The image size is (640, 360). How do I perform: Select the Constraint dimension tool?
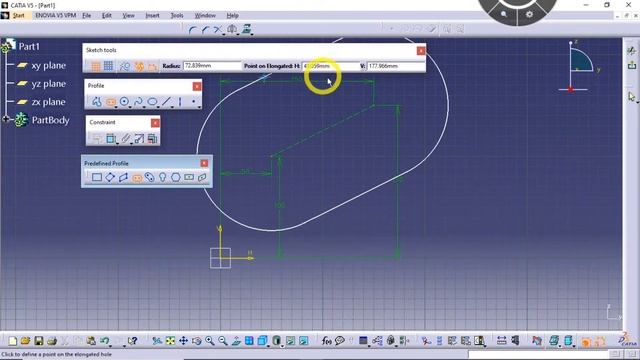coord(111,138)
